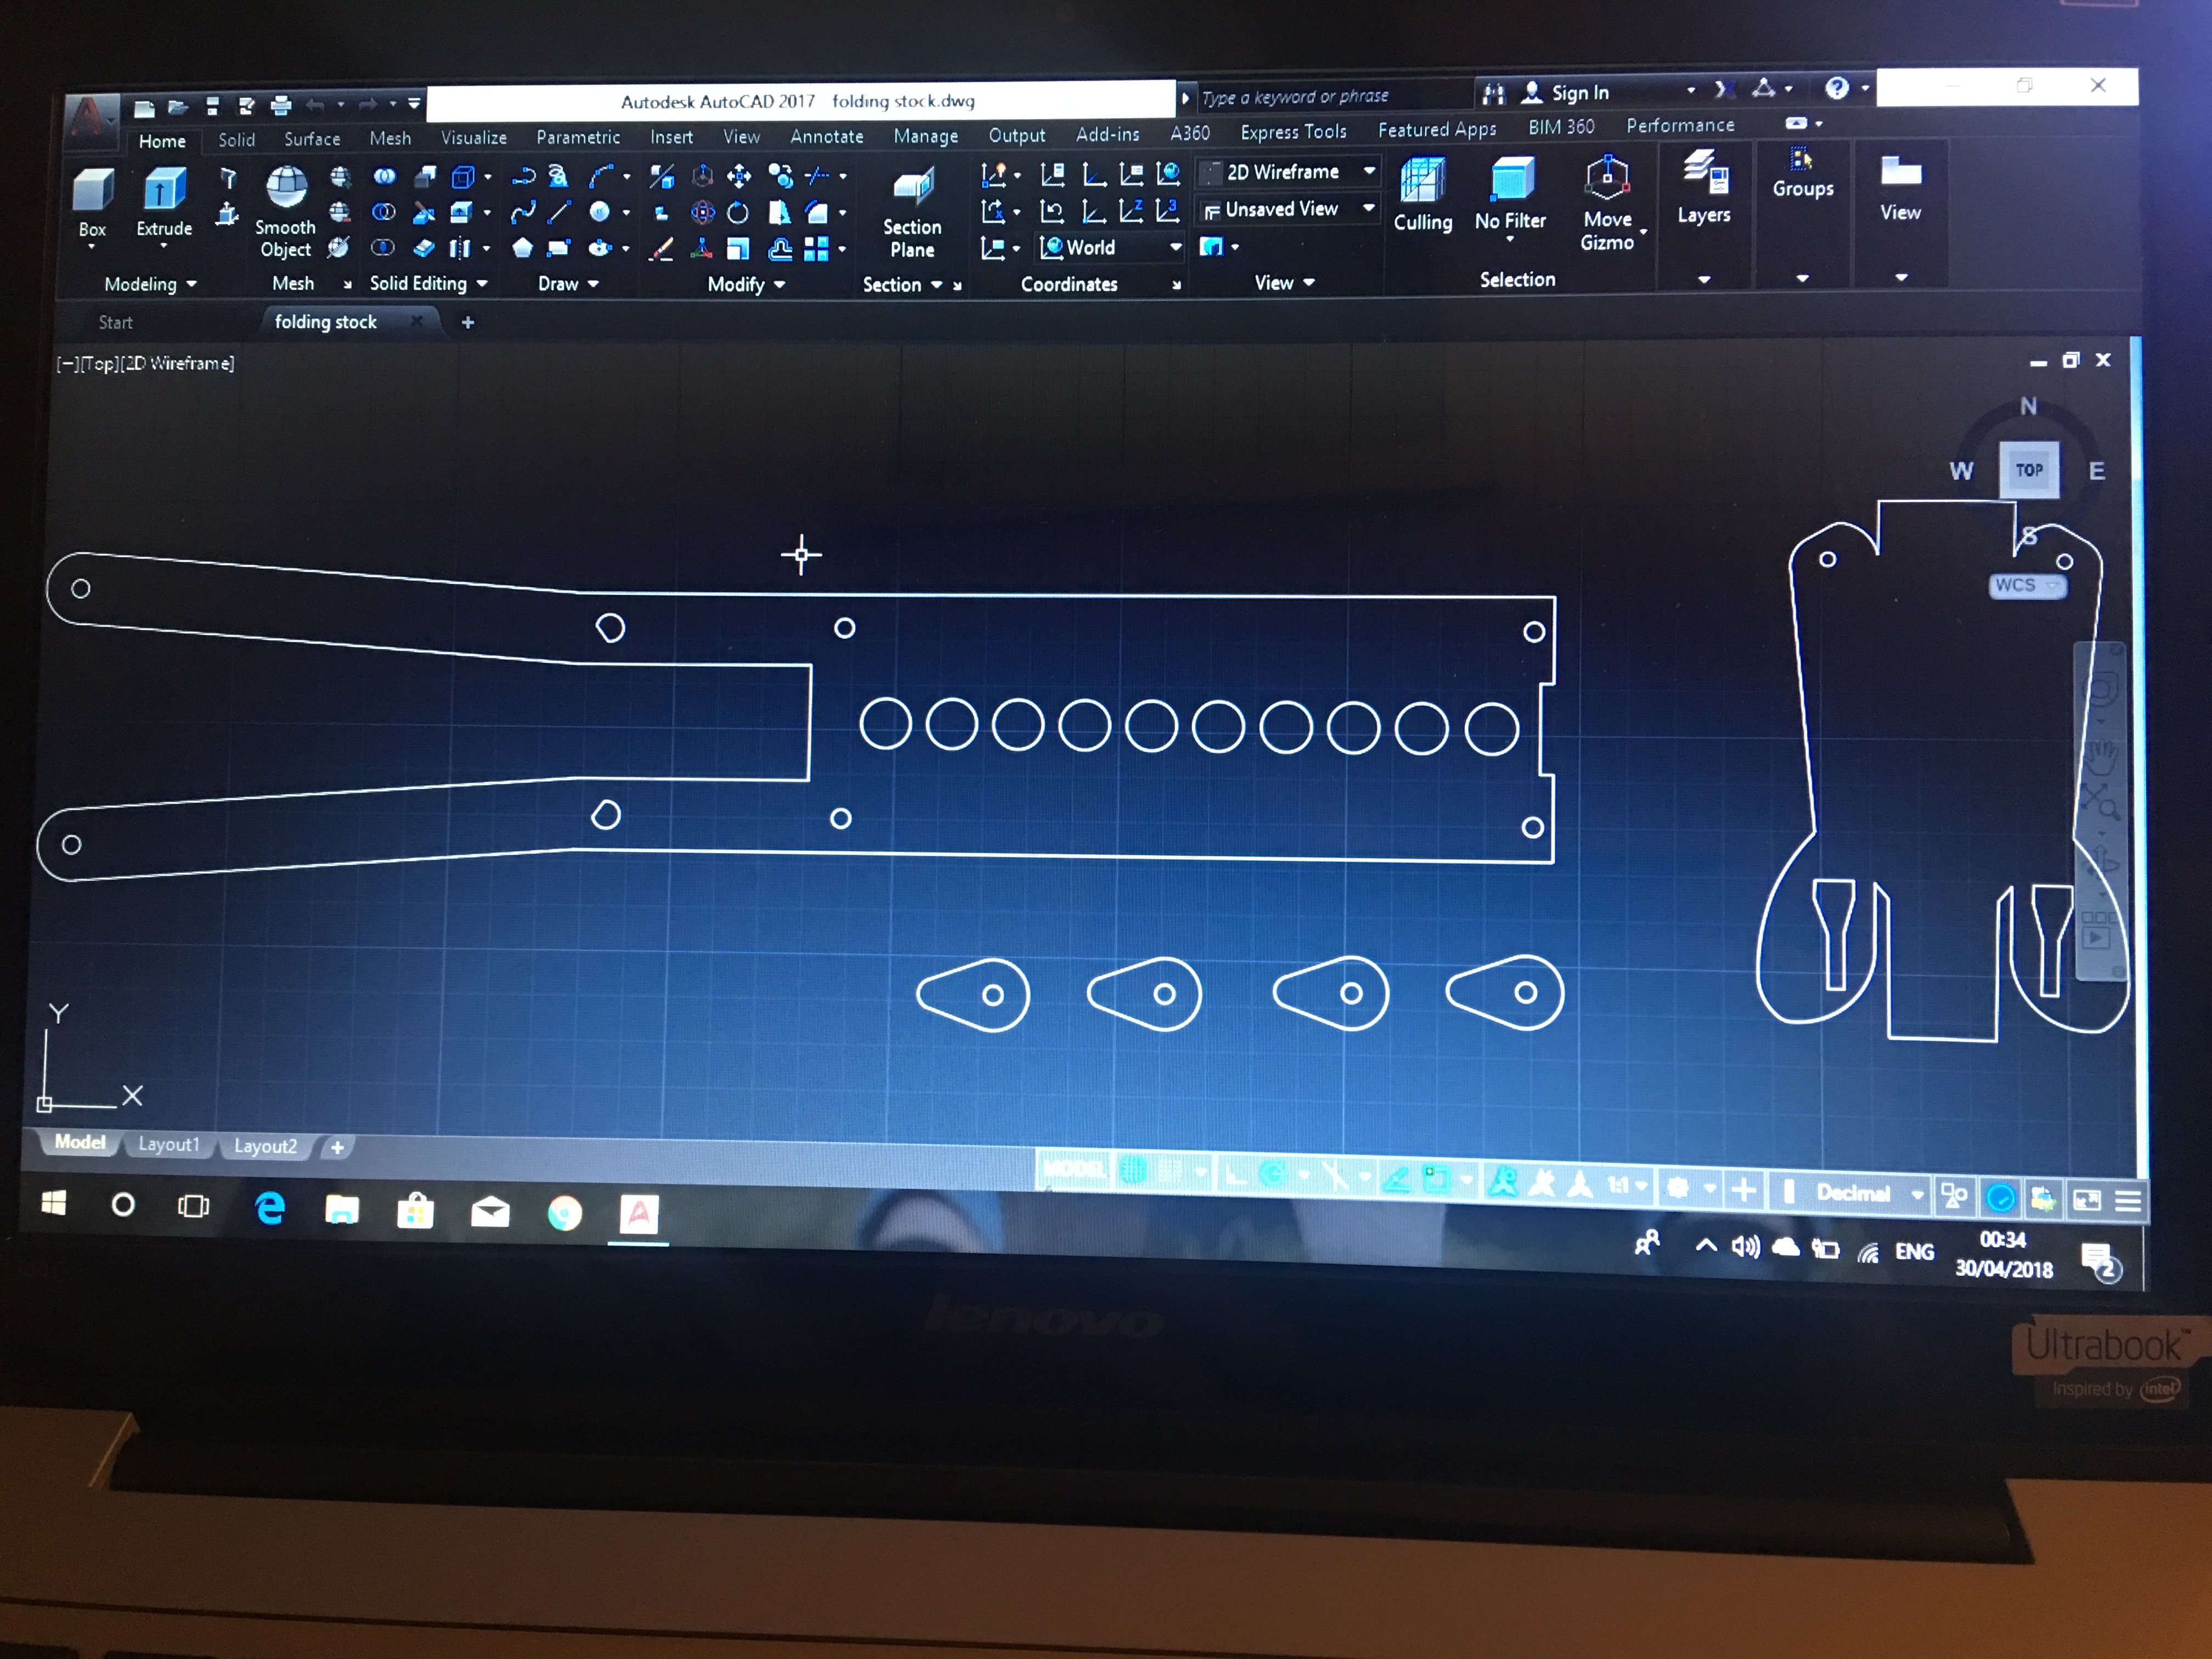Toggle isometric drafting in status bar
The height and width of the screenshot is (1659, 2212).
pos(1335,1177)
